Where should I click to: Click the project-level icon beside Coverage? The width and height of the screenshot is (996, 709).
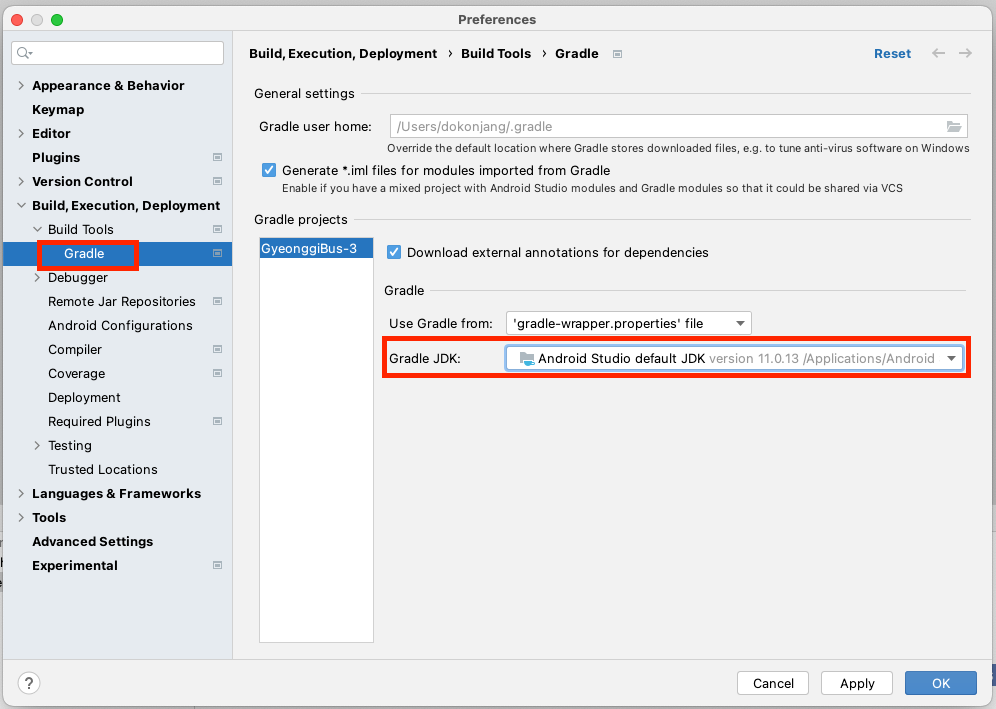217,374
